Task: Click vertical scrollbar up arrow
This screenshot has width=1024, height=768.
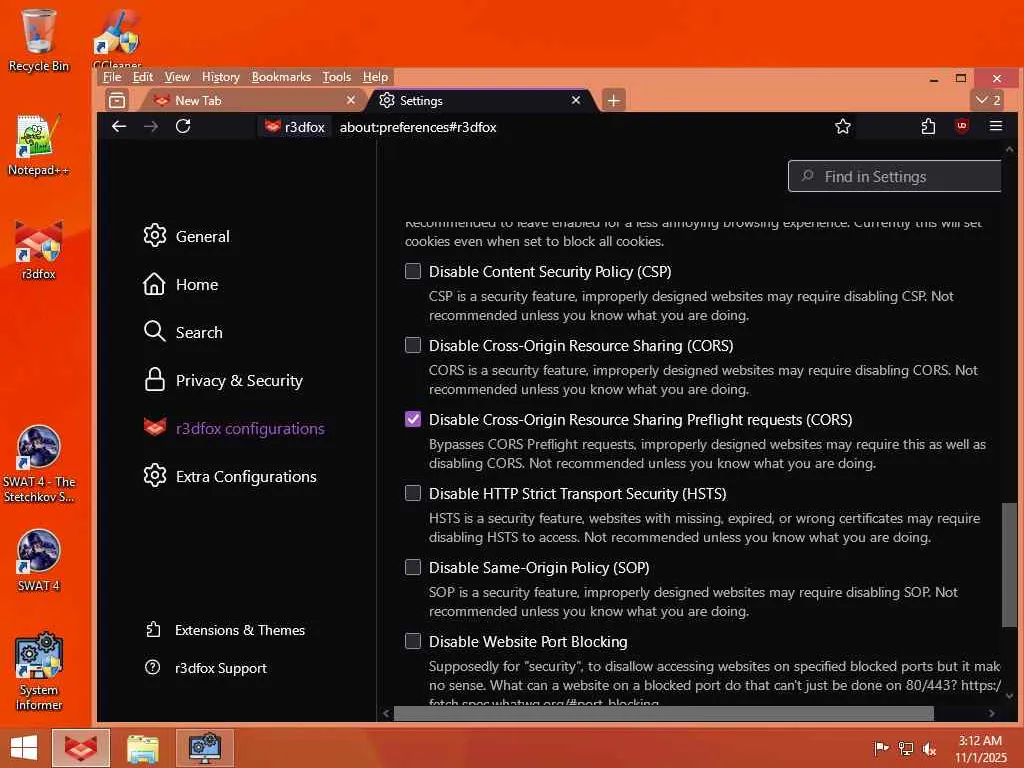Action: coord(1010,150)
